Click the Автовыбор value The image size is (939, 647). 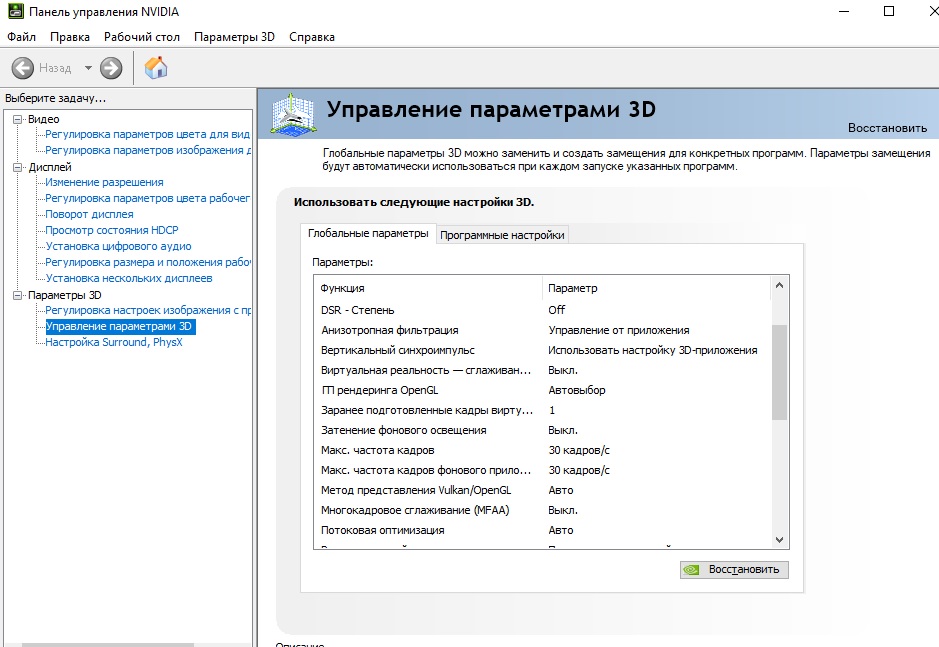pos(577,390)
